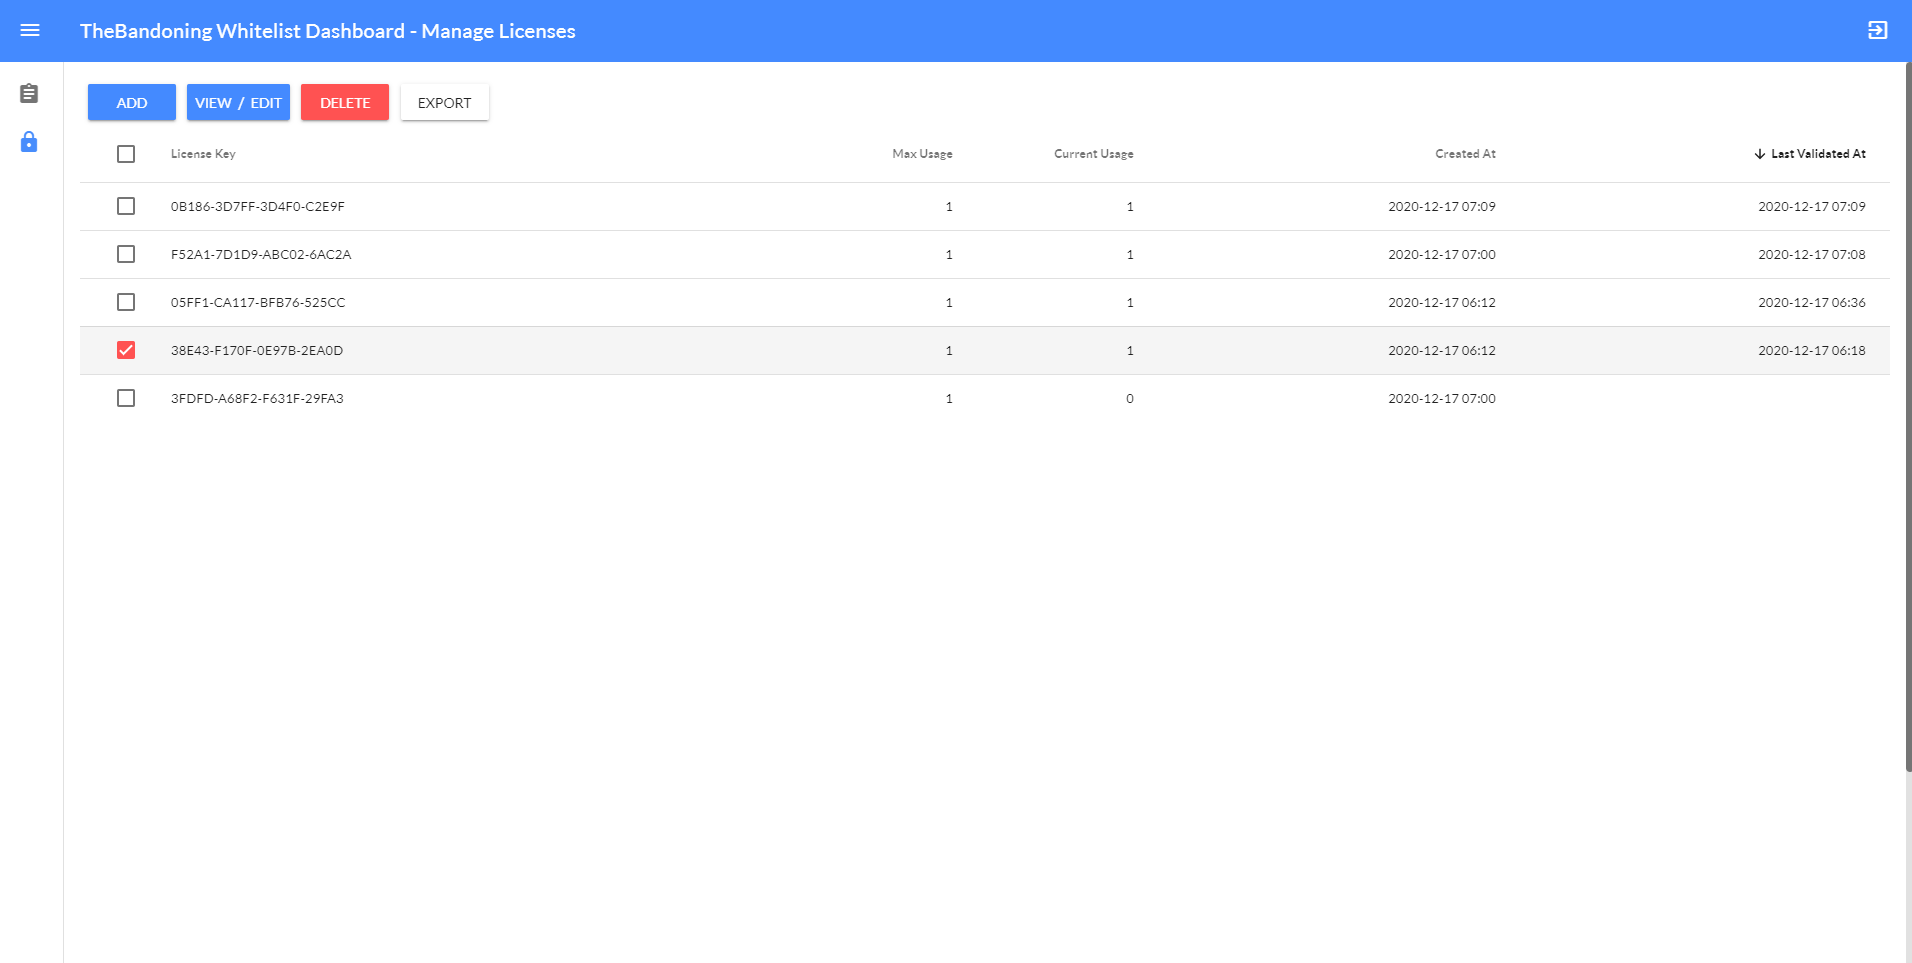Click Created At for license 05FF1-CA117-BFB76-525CC

(1442, 303)
